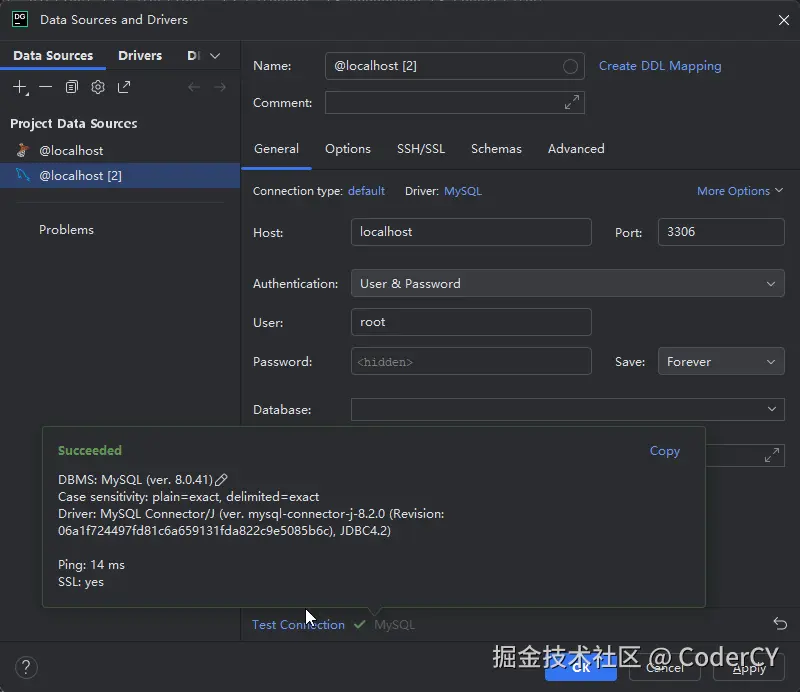Remove selected data source with minus icon
The height and width of the screenshot is (692, 800).
45,87
